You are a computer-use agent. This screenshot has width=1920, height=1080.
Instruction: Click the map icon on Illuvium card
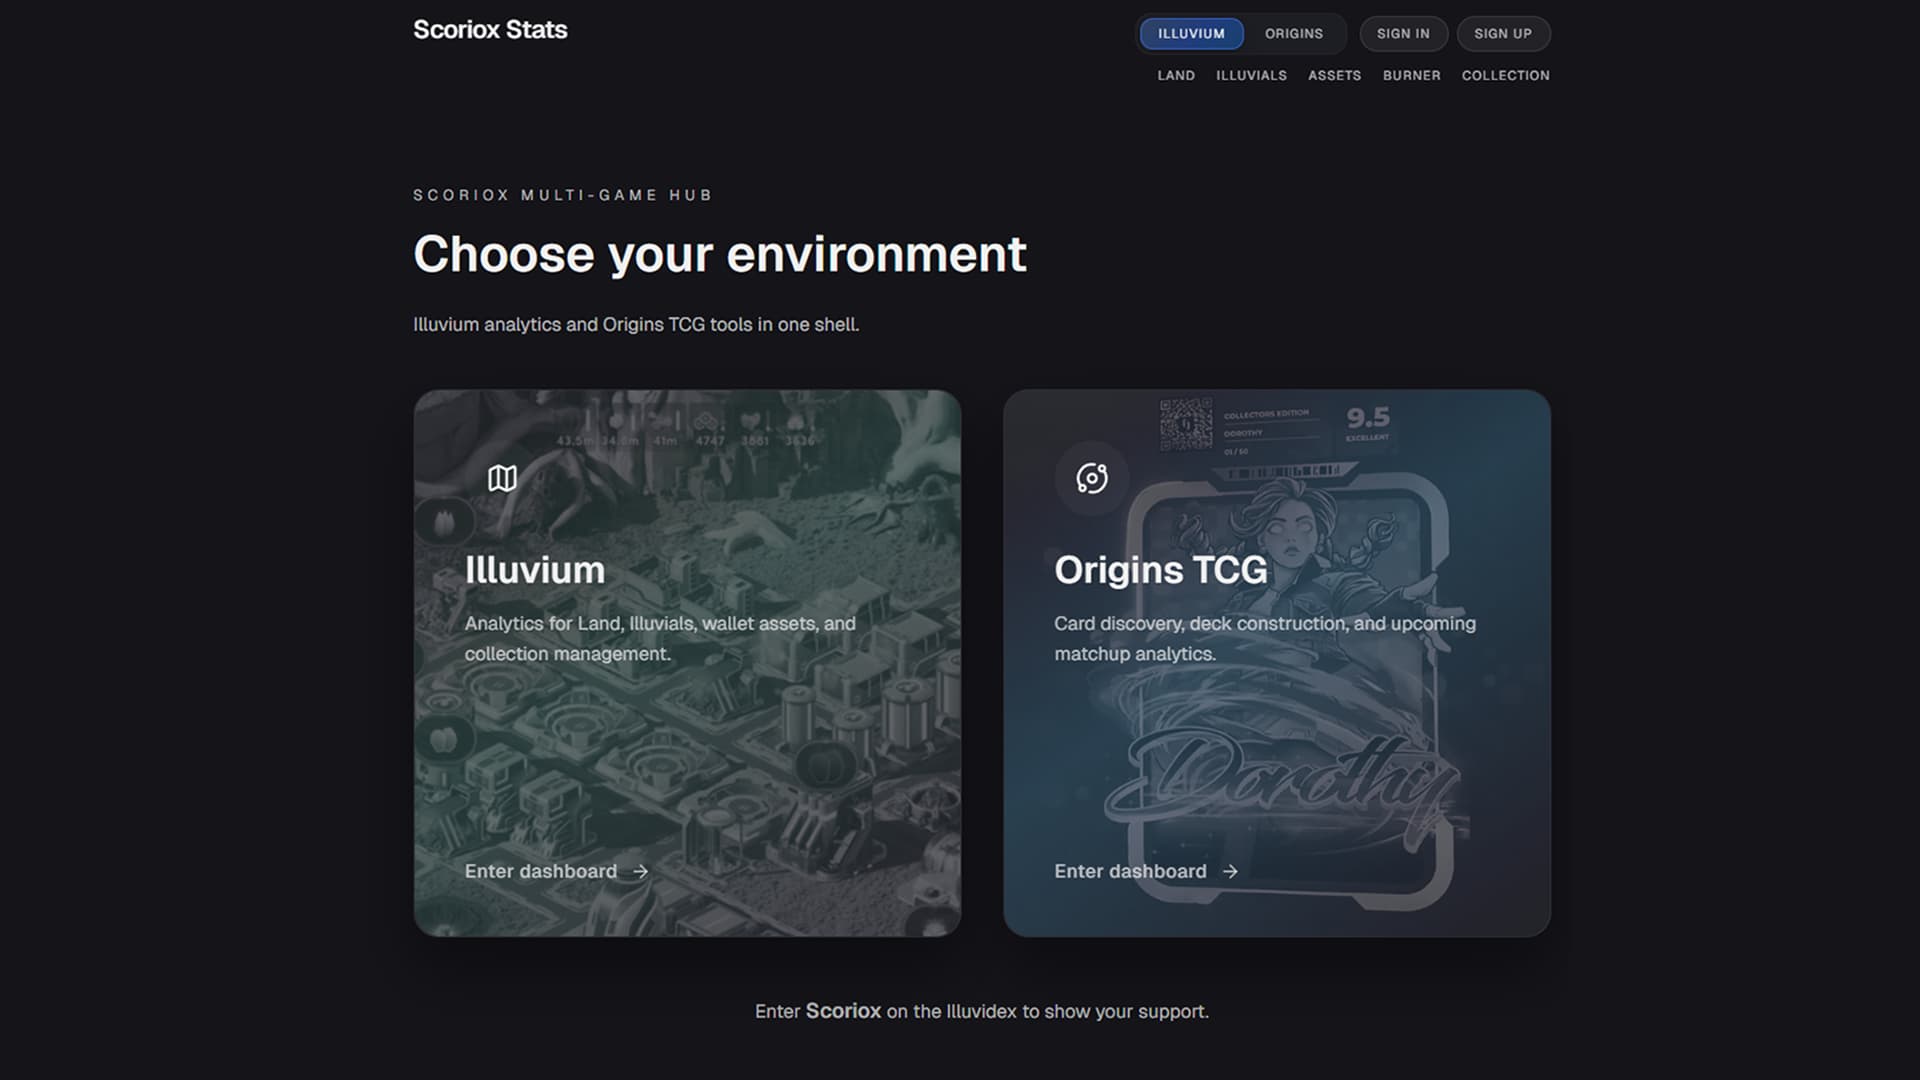(502, 478)
